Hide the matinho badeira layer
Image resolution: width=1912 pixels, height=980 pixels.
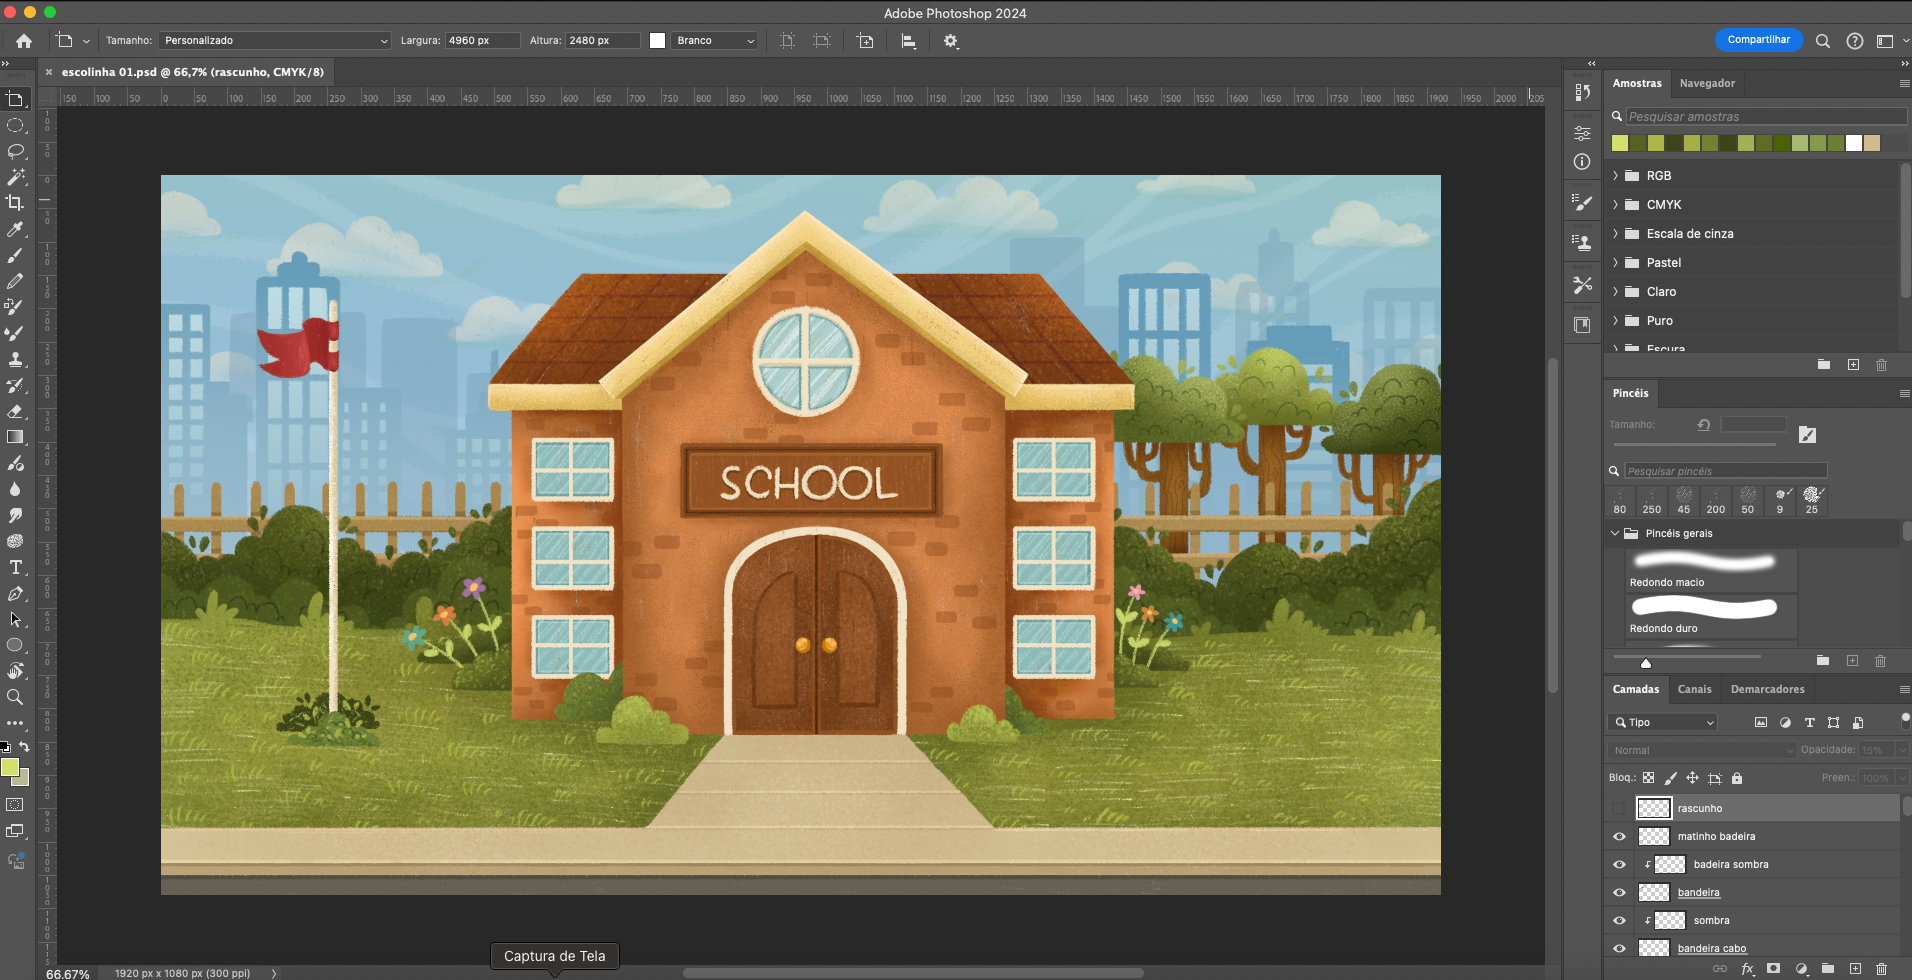point(1619,837)
